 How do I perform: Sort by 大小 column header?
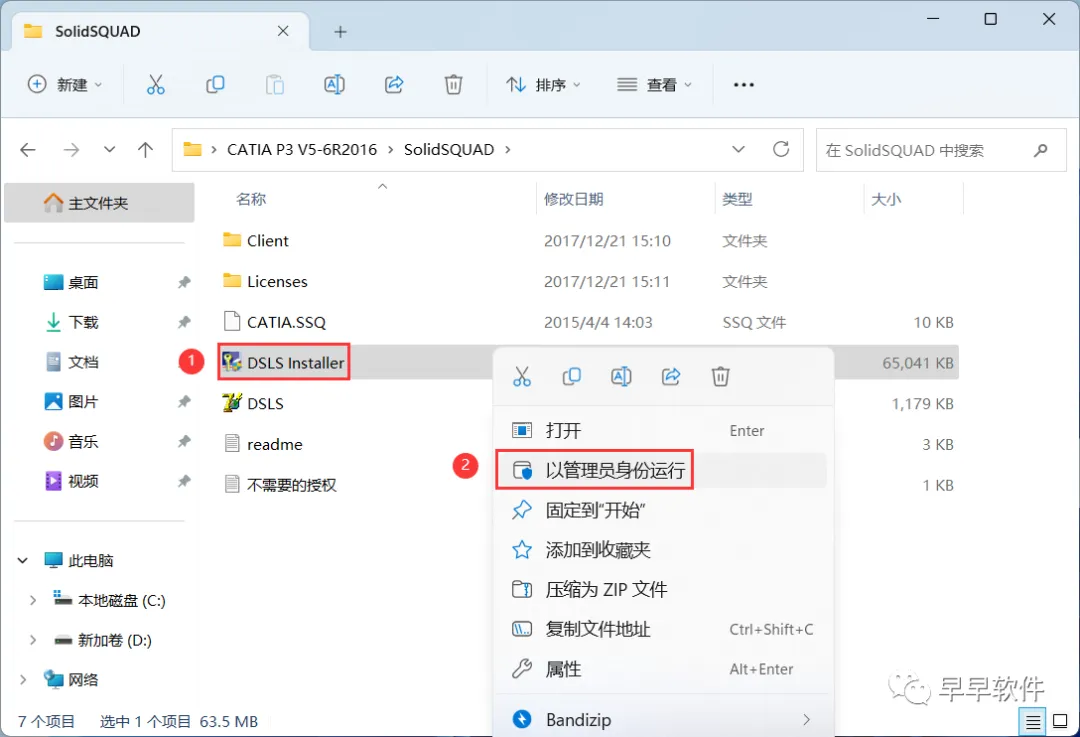[885, 199]
